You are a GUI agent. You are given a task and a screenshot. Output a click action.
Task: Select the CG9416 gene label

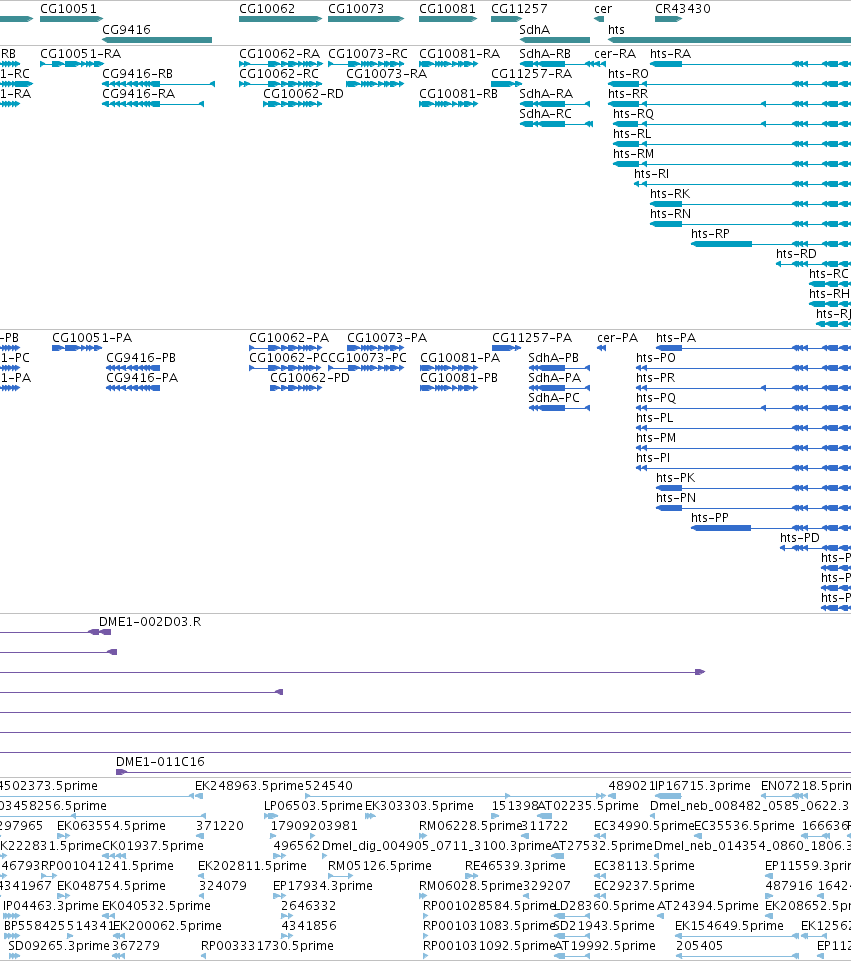pos(126,29)
